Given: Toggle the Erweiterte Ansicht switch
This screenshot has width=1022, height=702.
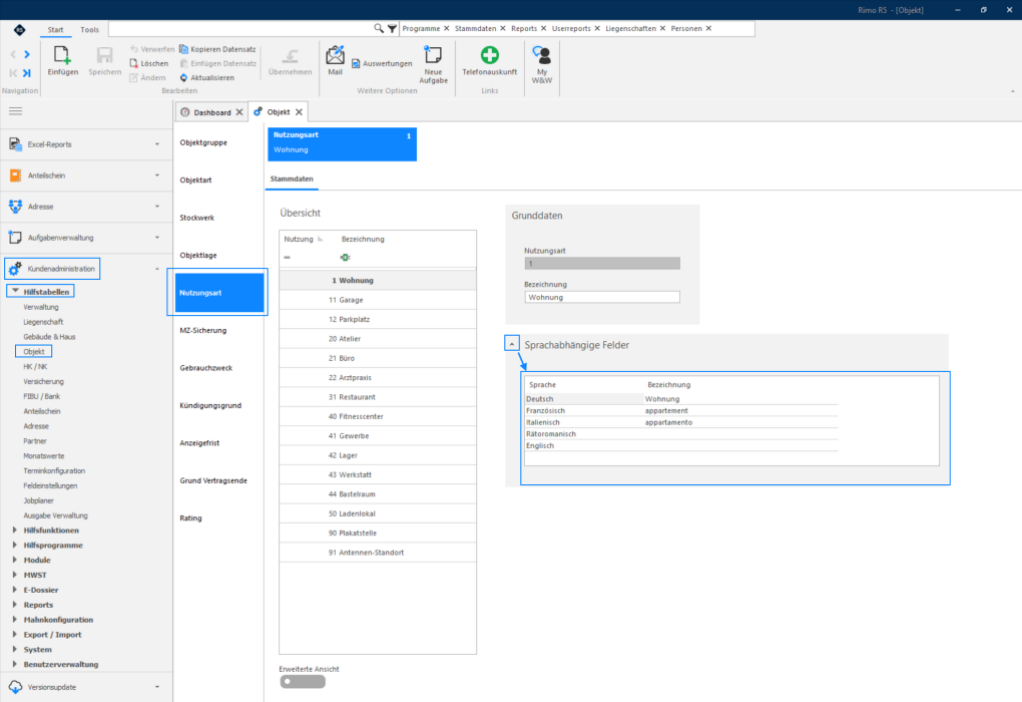Looking at the screenshot, I should point(302,682).
